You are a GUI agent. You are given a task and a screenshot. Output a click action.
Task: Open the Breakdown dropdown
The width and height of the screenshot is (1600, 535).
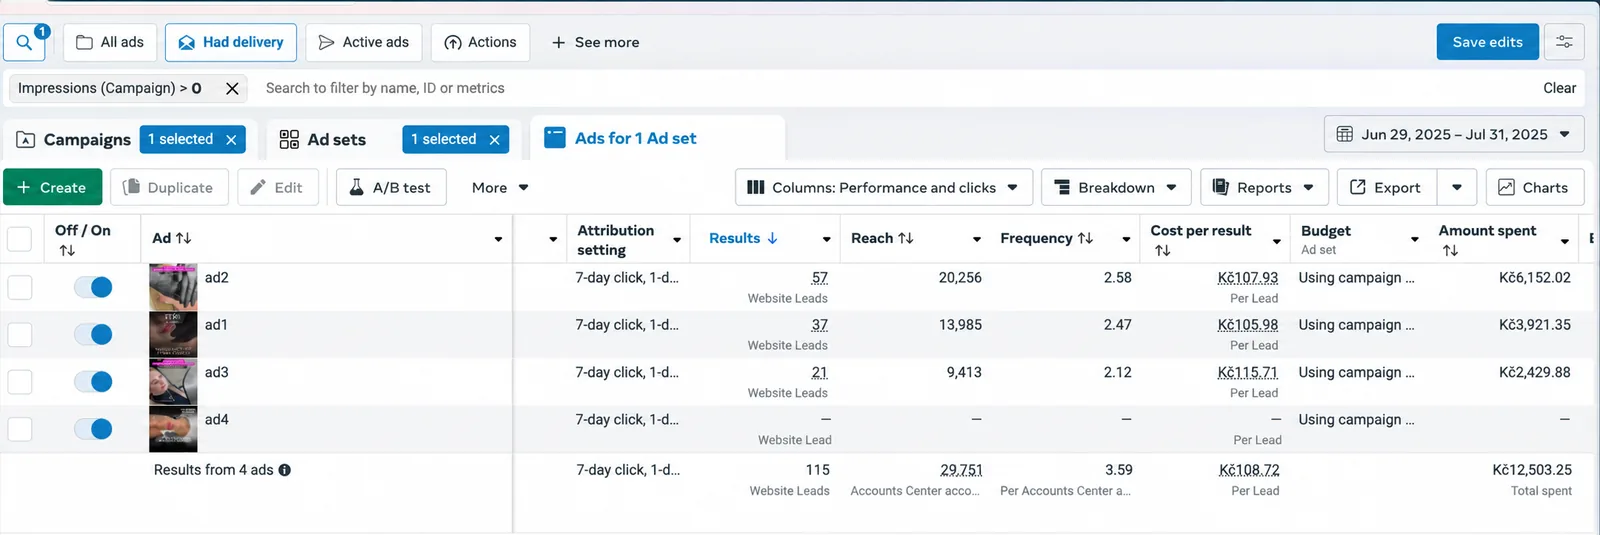coord(1116,187)
